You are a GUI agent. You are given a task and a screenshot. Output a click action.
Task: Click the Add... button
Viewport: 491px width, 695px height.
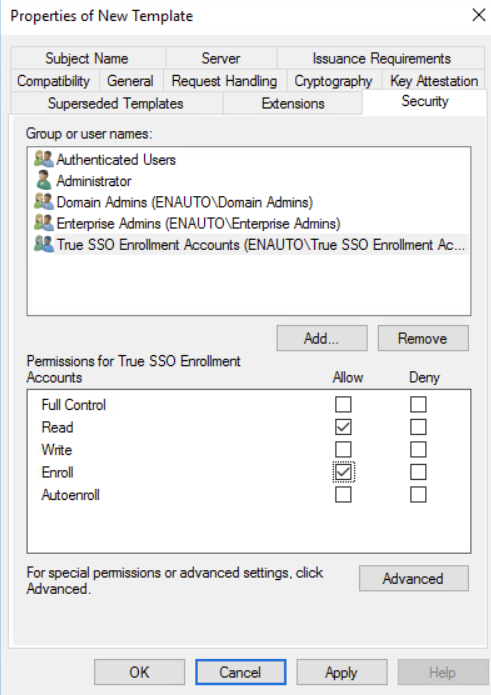pos(322,338)
